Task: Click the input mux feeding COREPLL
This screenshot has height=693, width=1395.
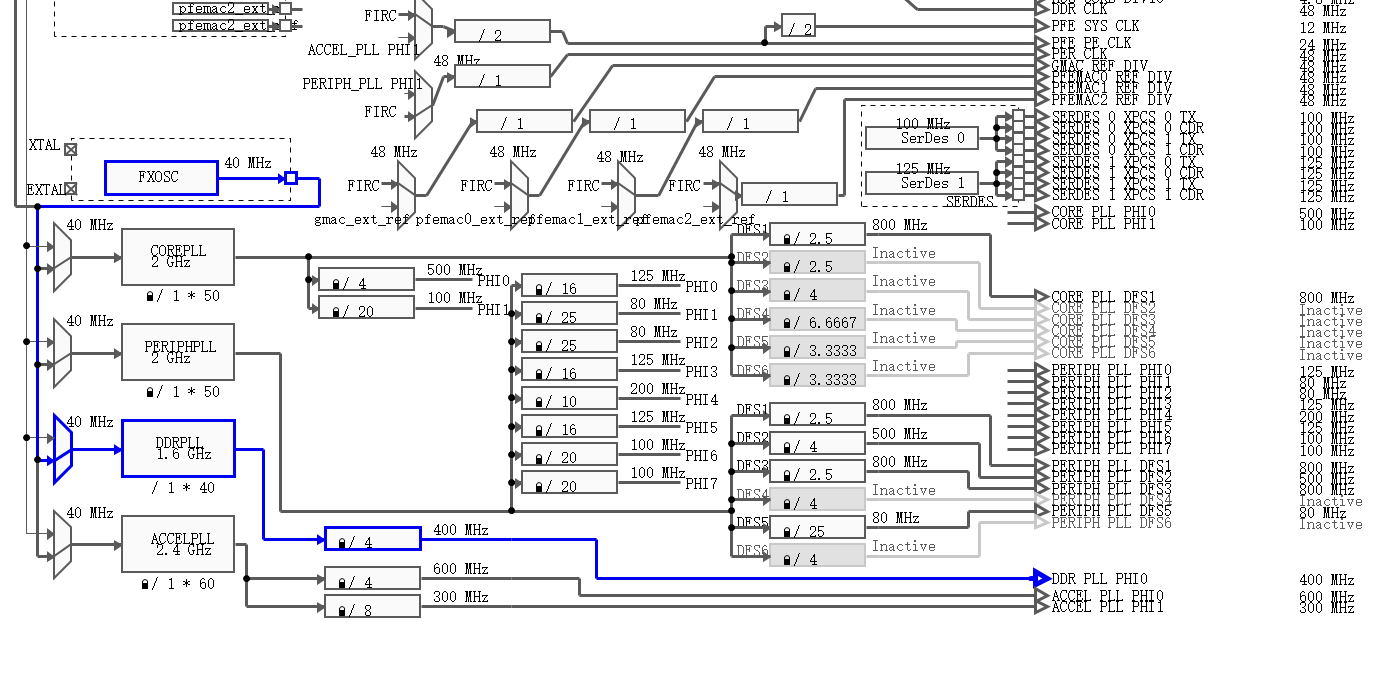Action: (62, 257)
